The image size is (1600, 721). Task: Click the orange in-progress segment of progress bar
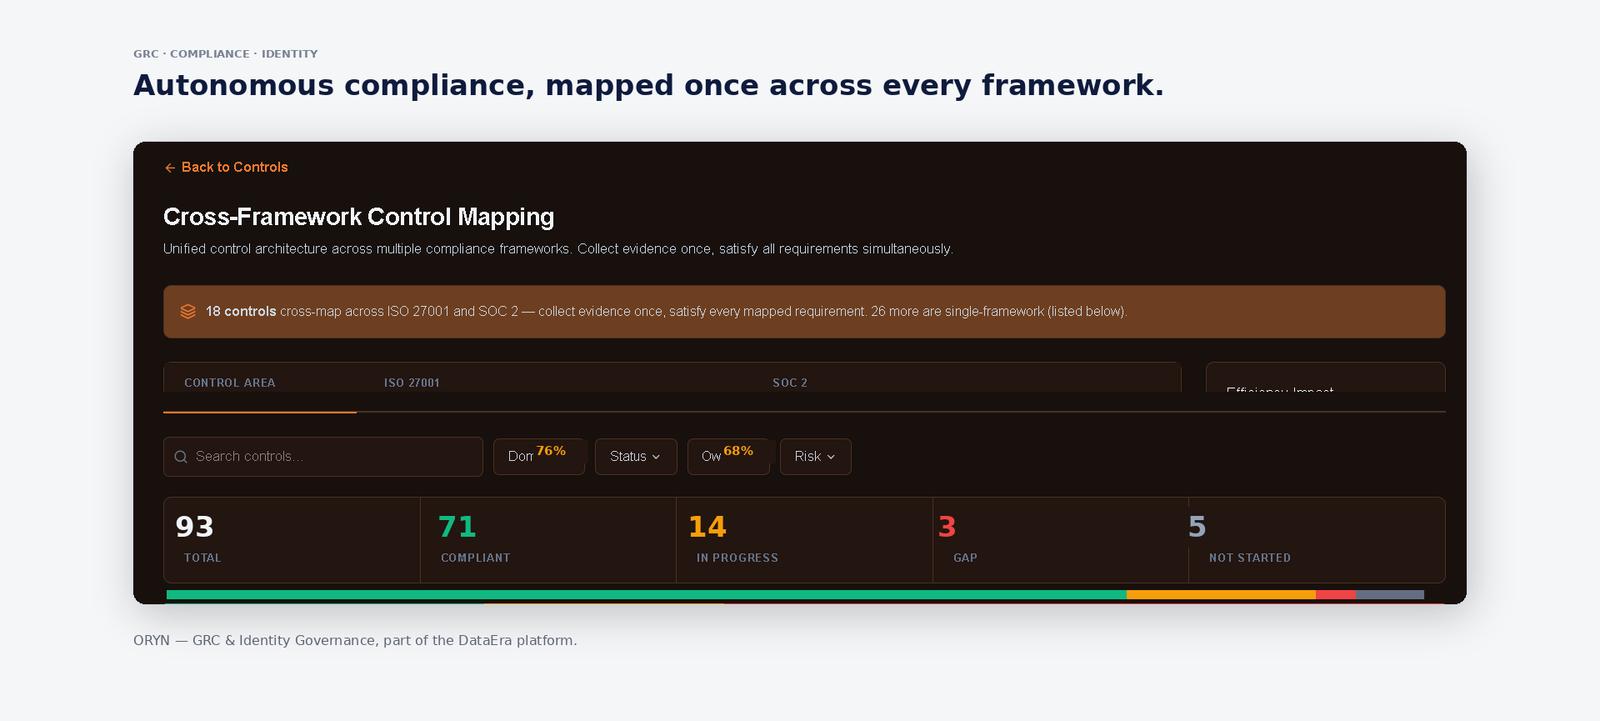[x=1221, y=595]
